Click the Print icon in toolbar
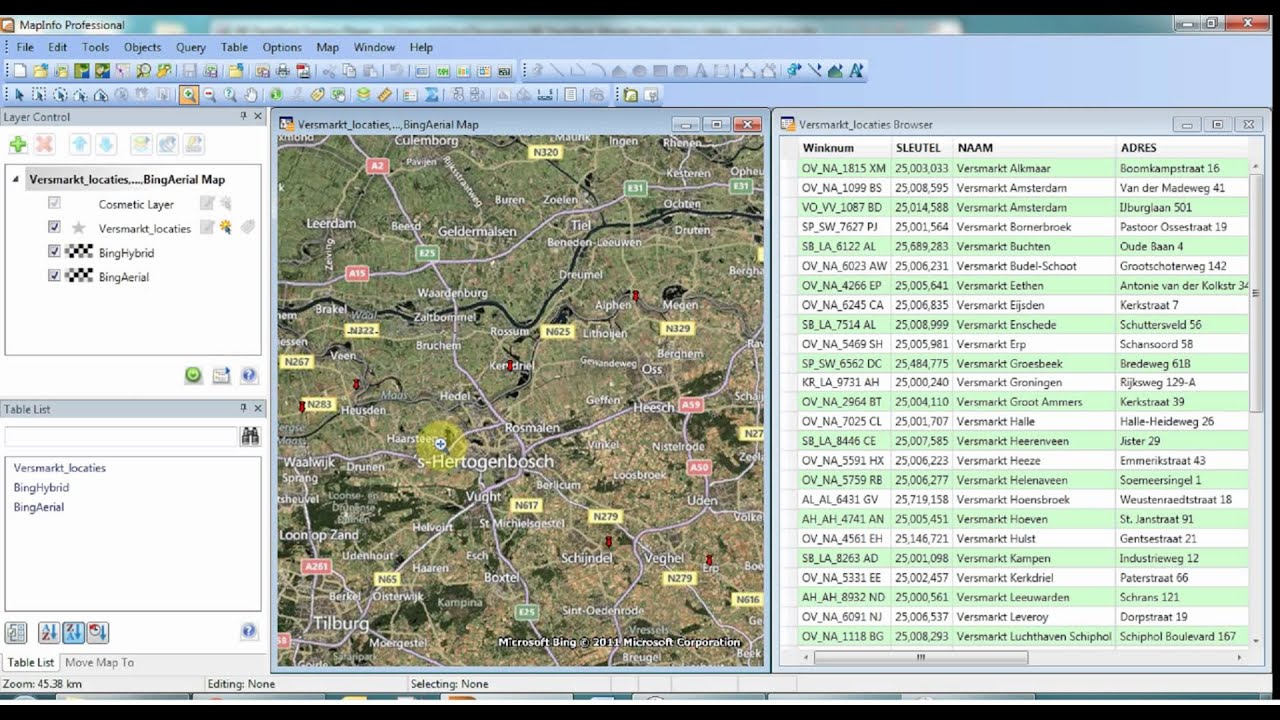The width and height of the screenshot is (1280, 720). (x=283, y=71)
